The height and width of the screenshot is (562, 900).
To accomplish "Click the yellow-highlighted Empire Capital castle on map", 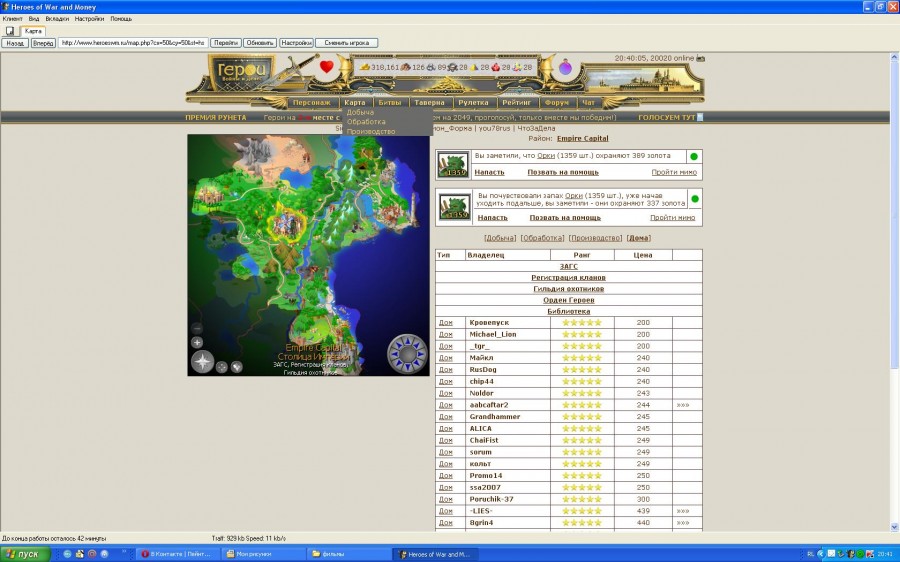I will (x=289, y=221).
